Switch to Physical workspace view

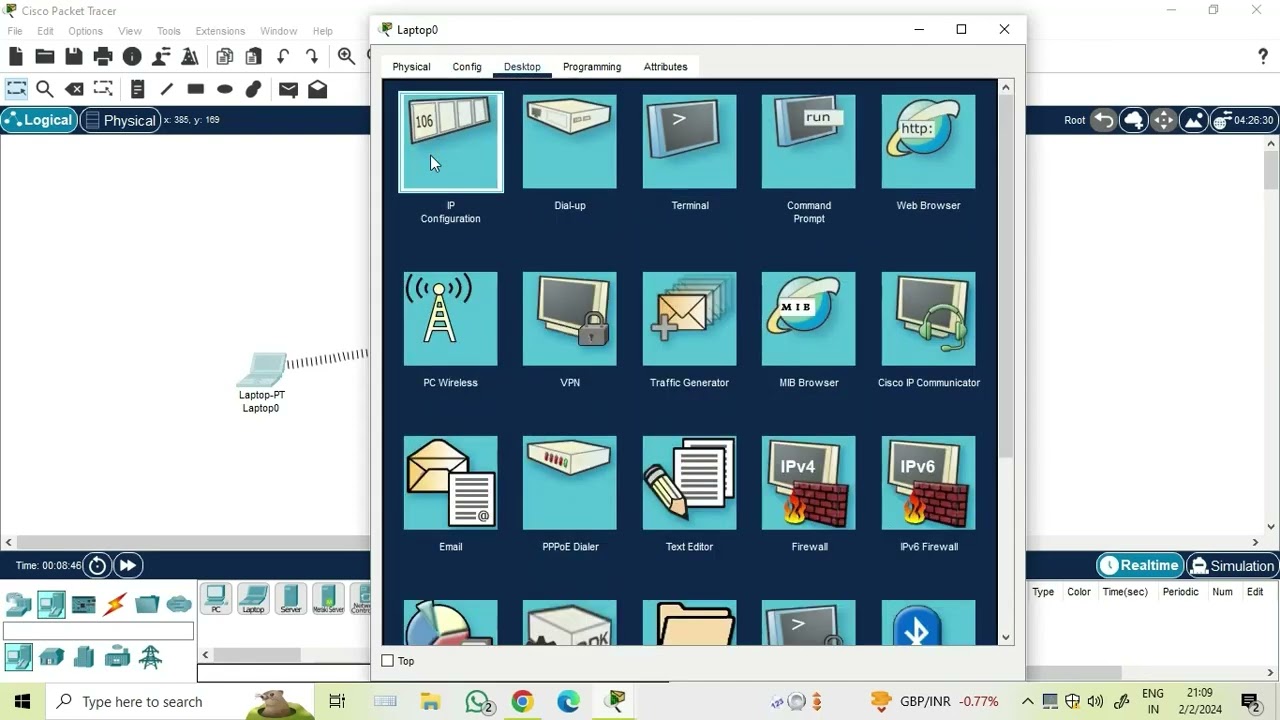pyautogui.click(x=120, y=120)
